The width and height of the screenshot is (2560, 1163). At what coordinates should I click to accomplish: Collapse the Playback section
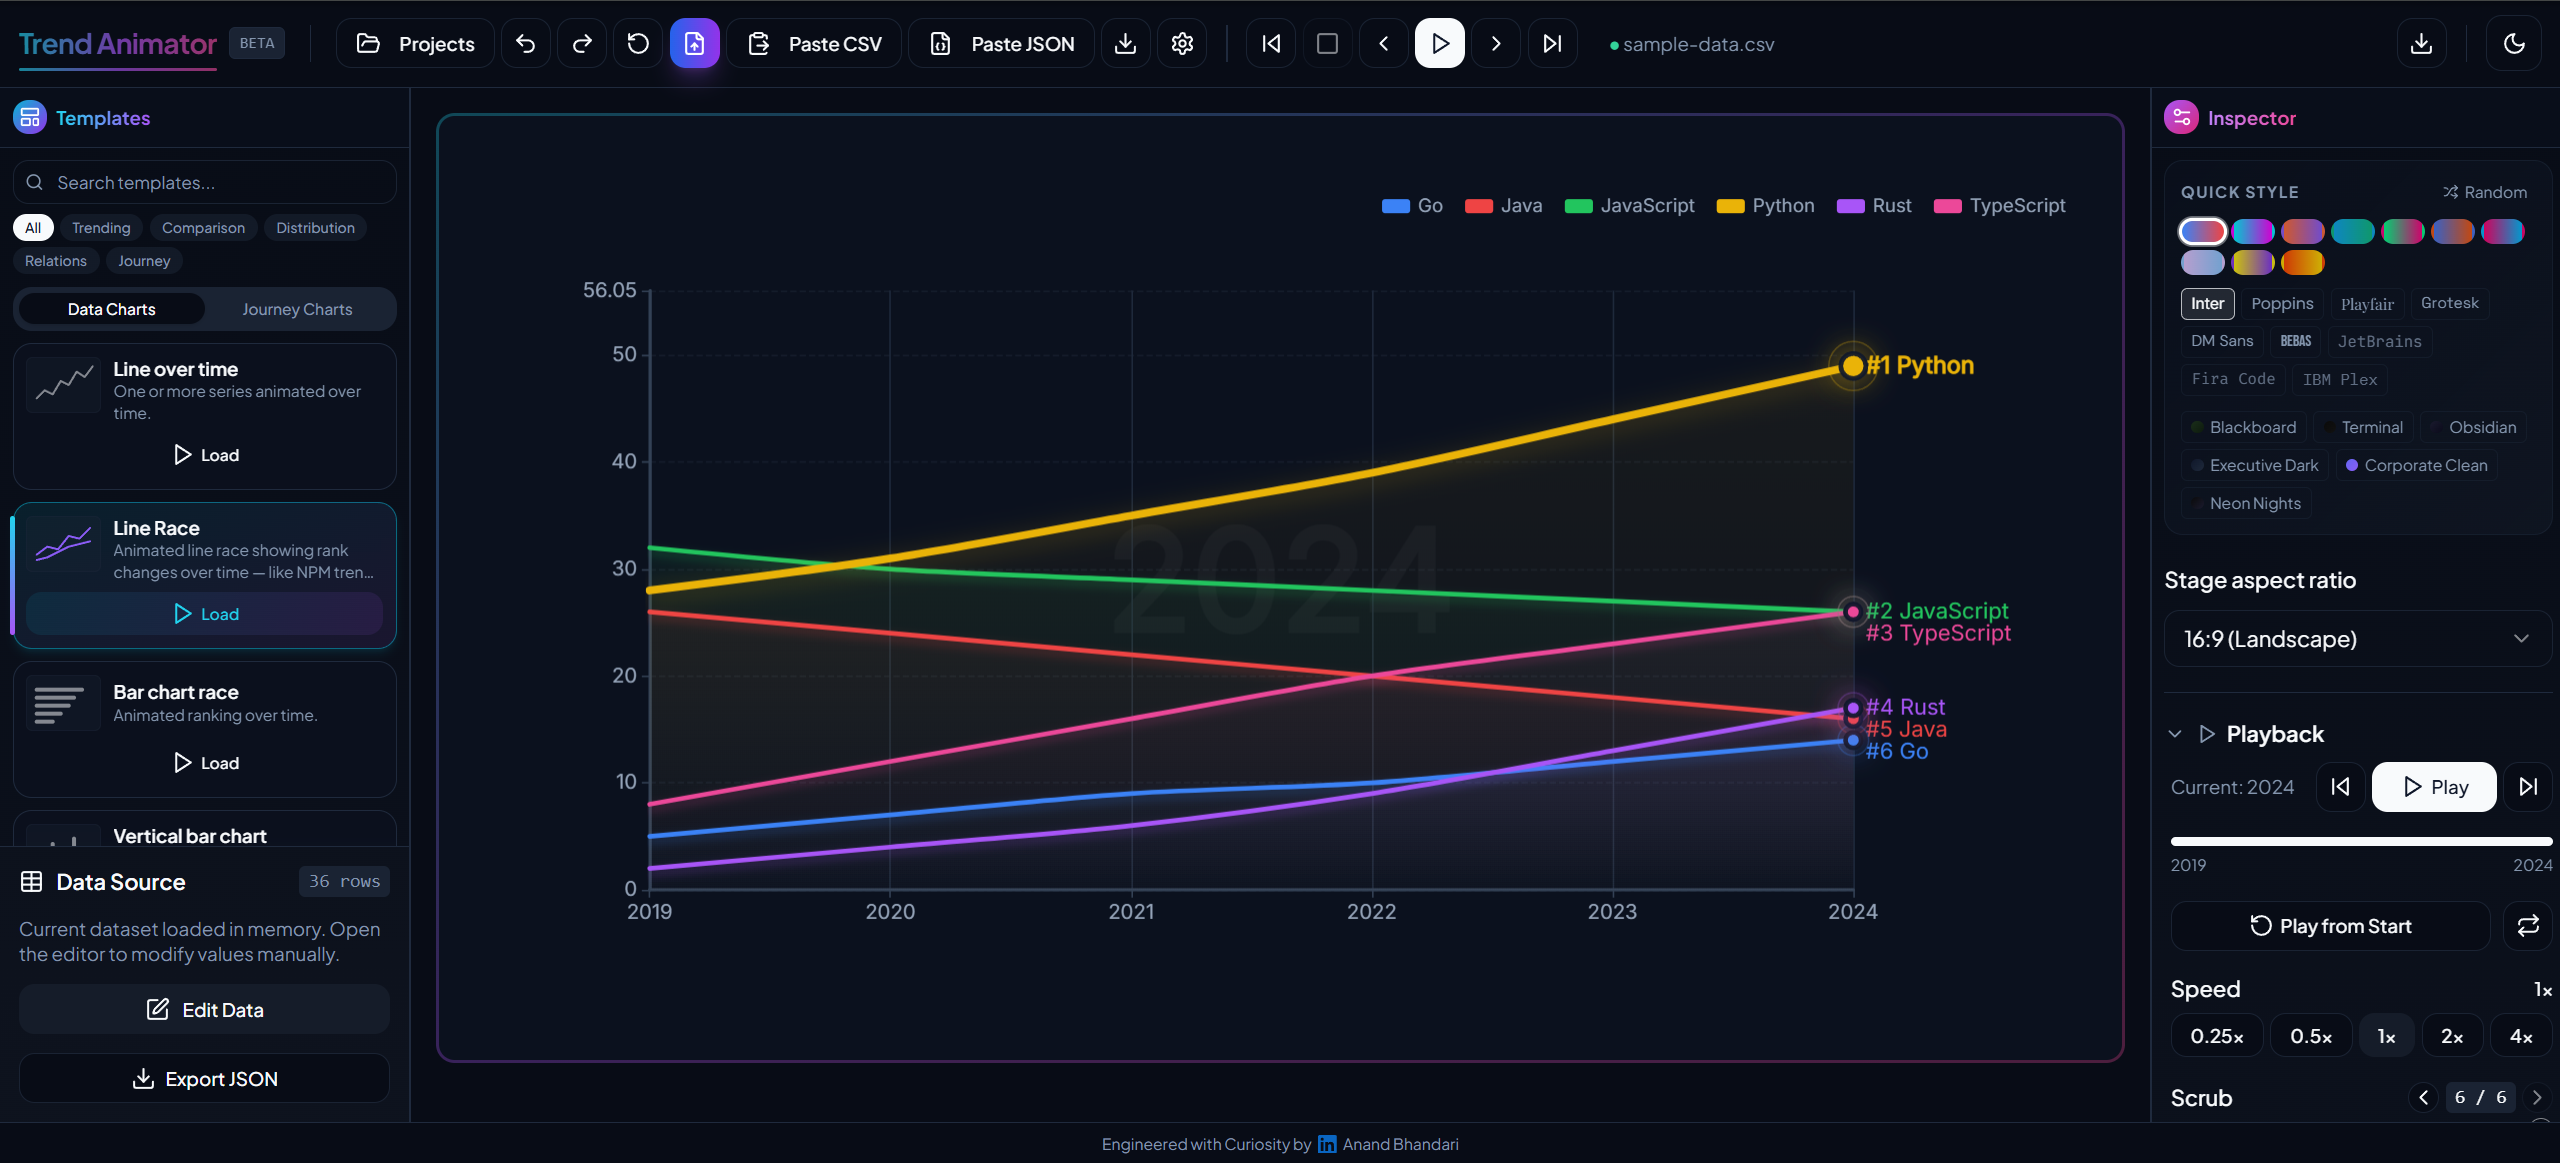click(x=2175, y=733)
